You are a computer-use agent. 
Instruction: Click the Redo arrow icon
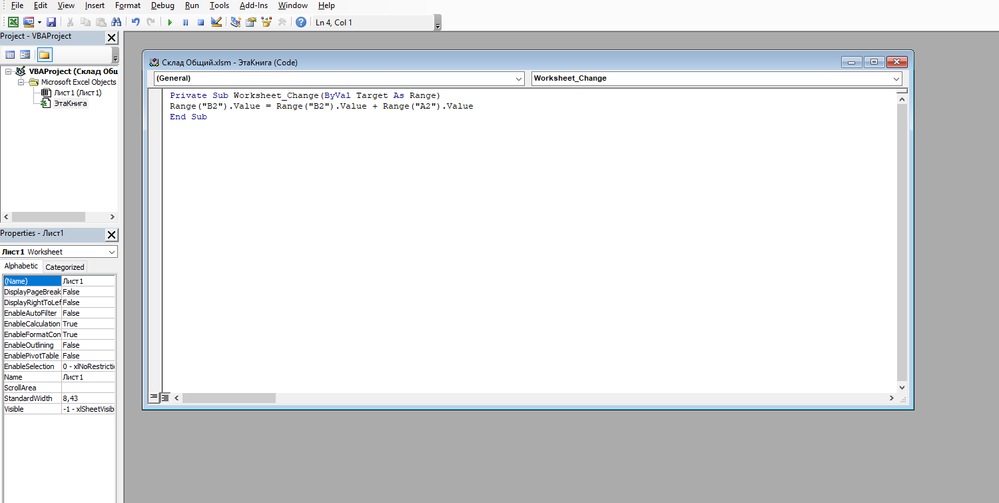(151, 22)
